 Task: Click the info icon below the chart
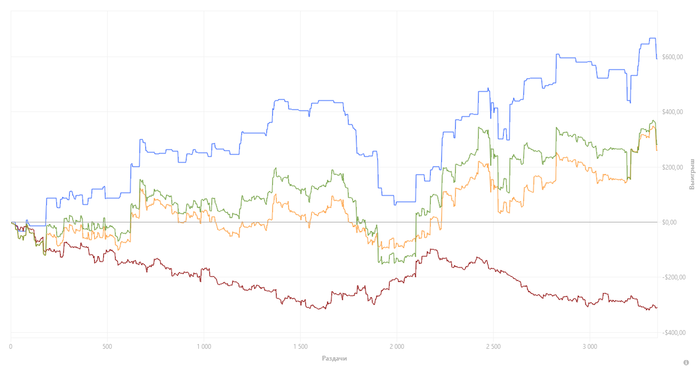click(x=686, y=363)
